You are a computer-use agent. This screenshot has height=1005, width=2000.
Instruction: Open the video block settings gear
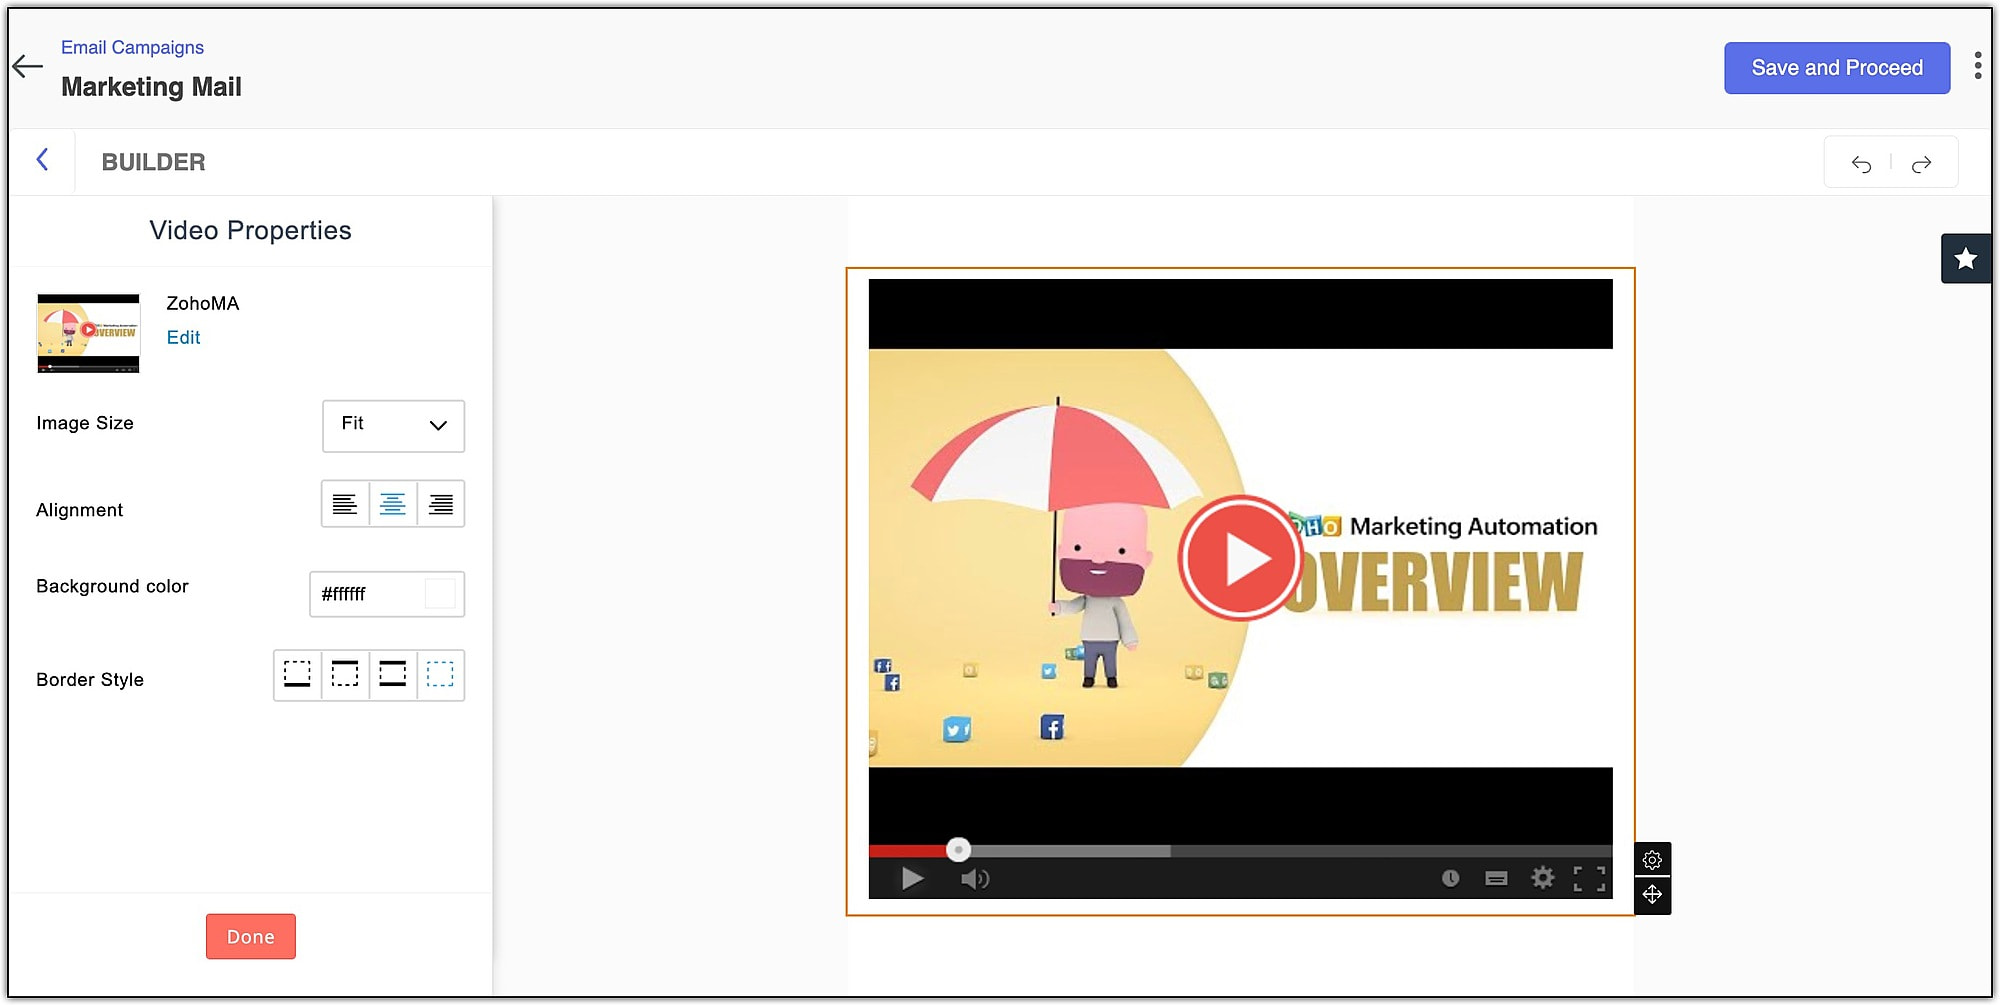(x=1652, y=860)
